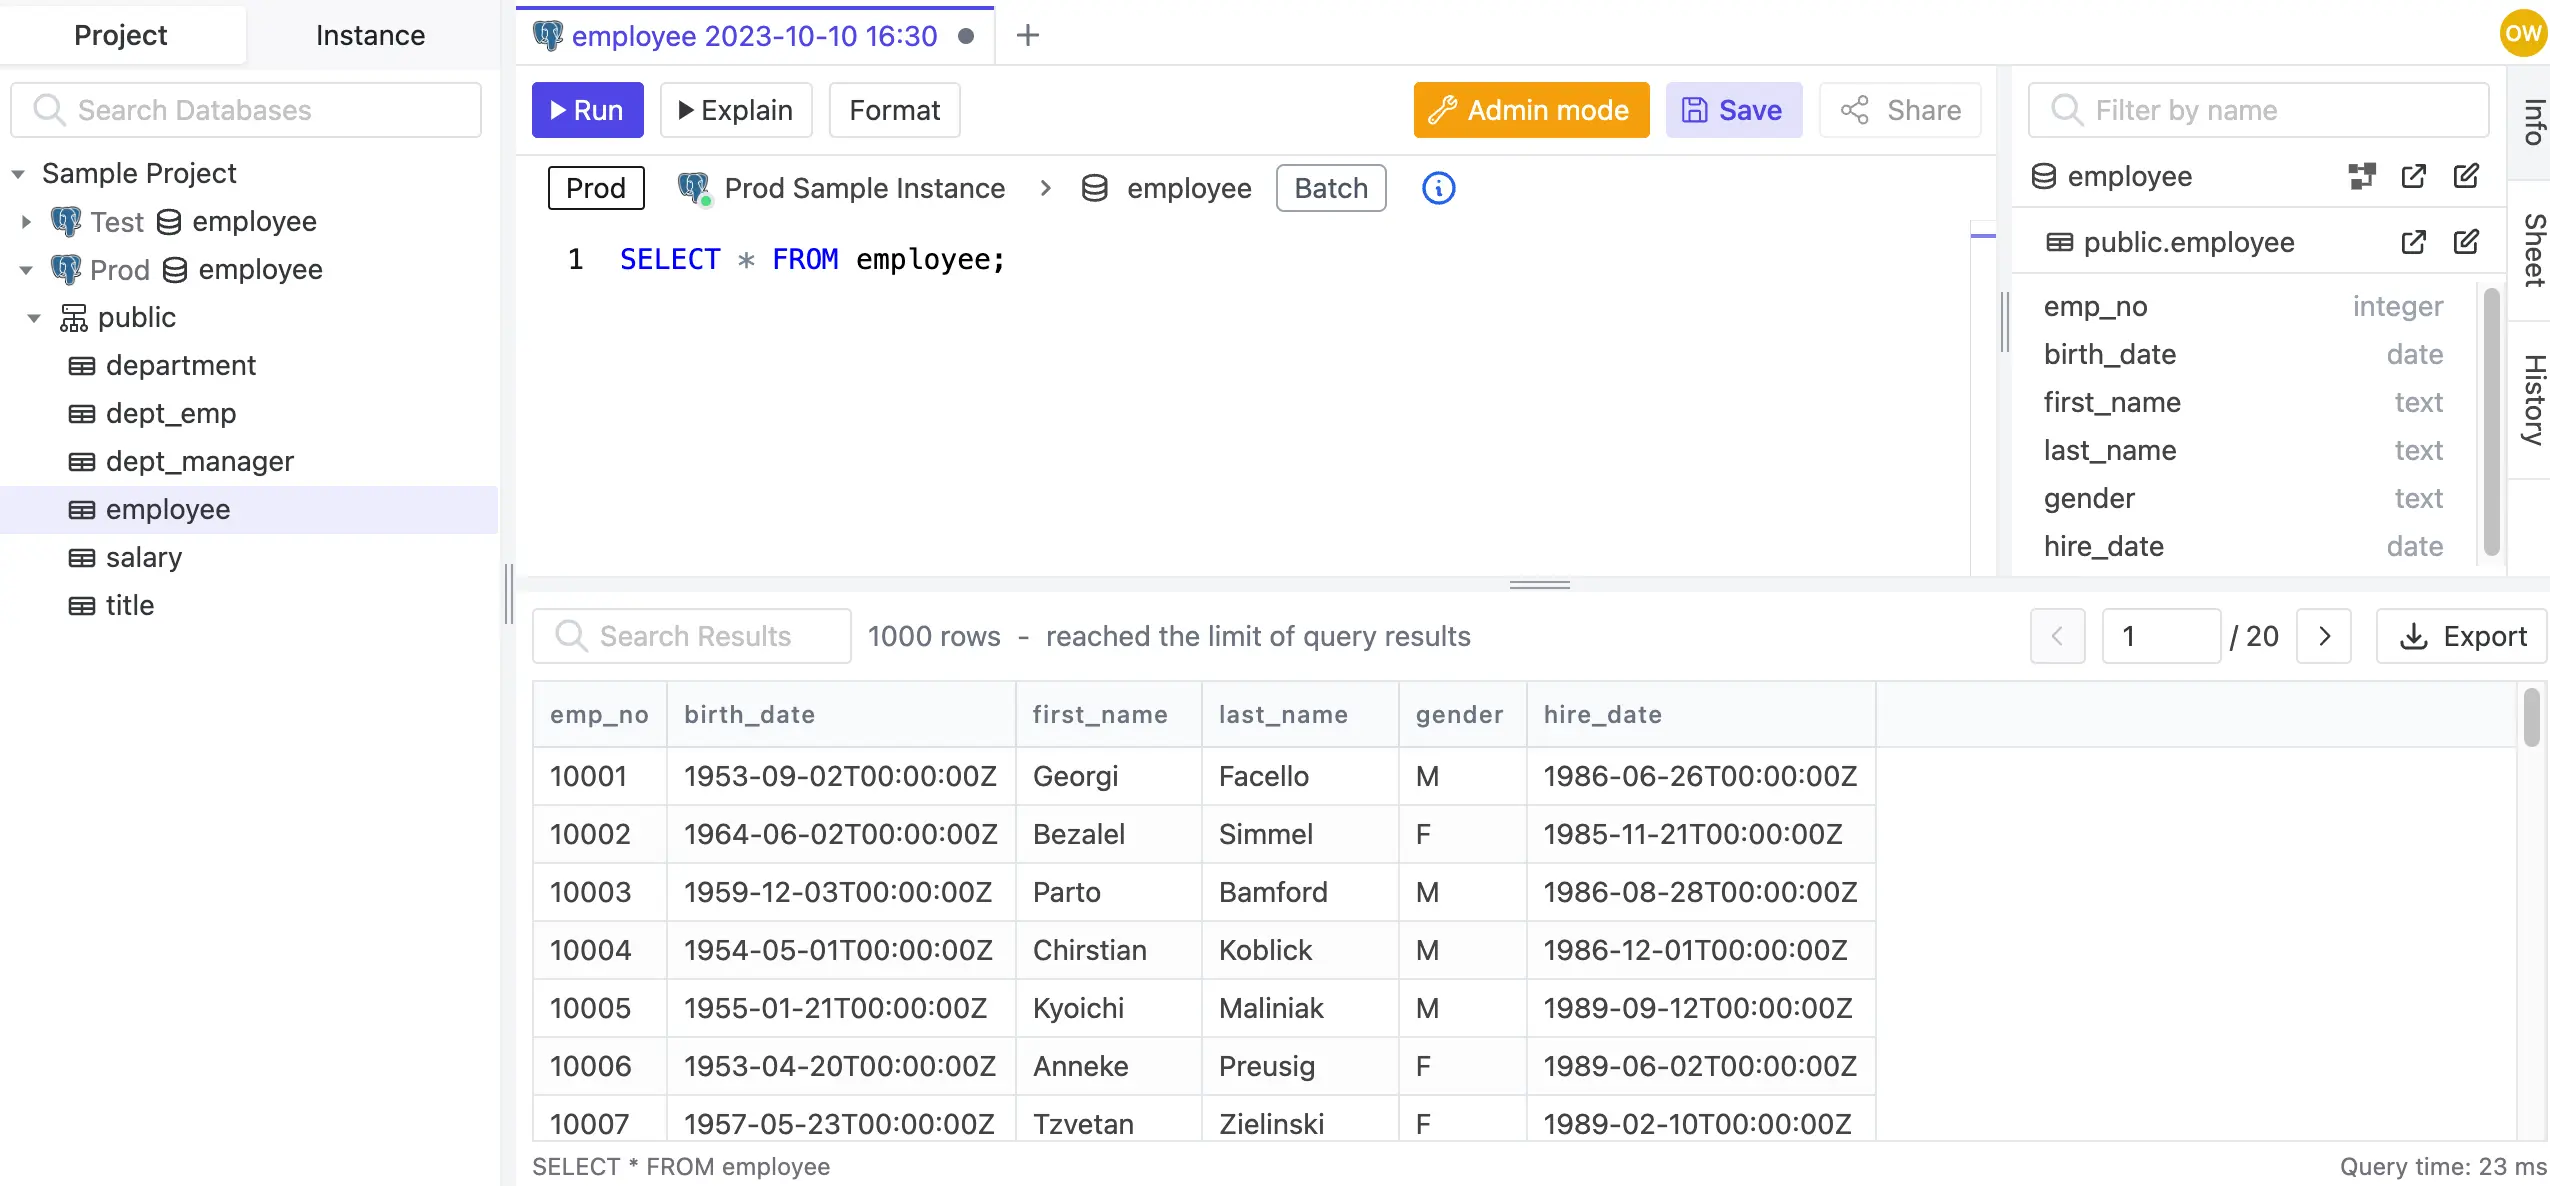This screenshot has width=2550, height=1186.
Task: Click the table icon for department
Action: [x=82, y=366]
